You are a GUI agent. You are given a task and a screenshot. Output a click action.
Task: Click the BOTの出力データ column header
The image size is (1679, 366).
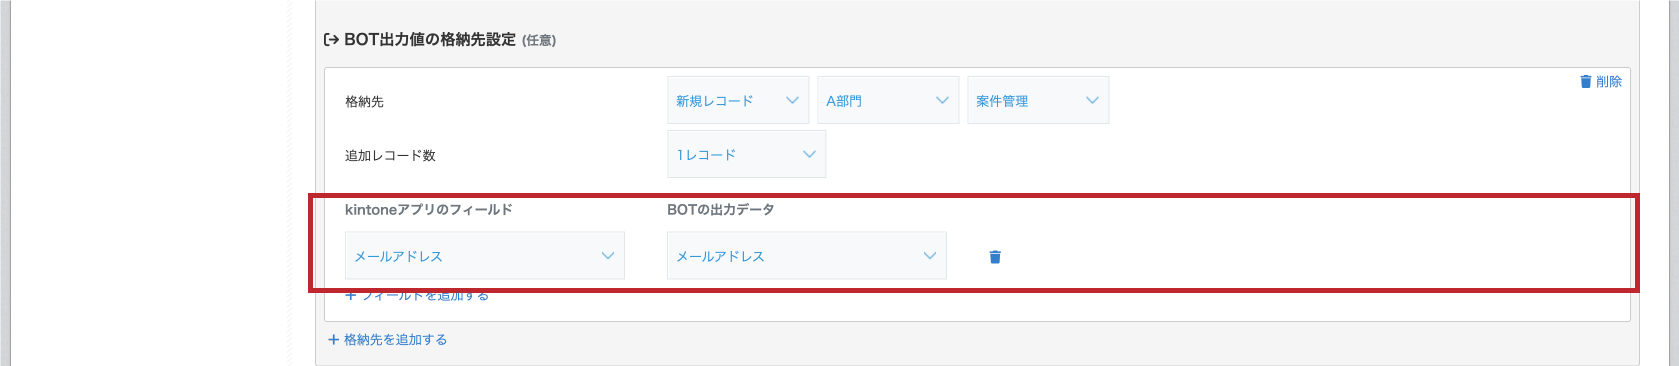coord(721,209)
